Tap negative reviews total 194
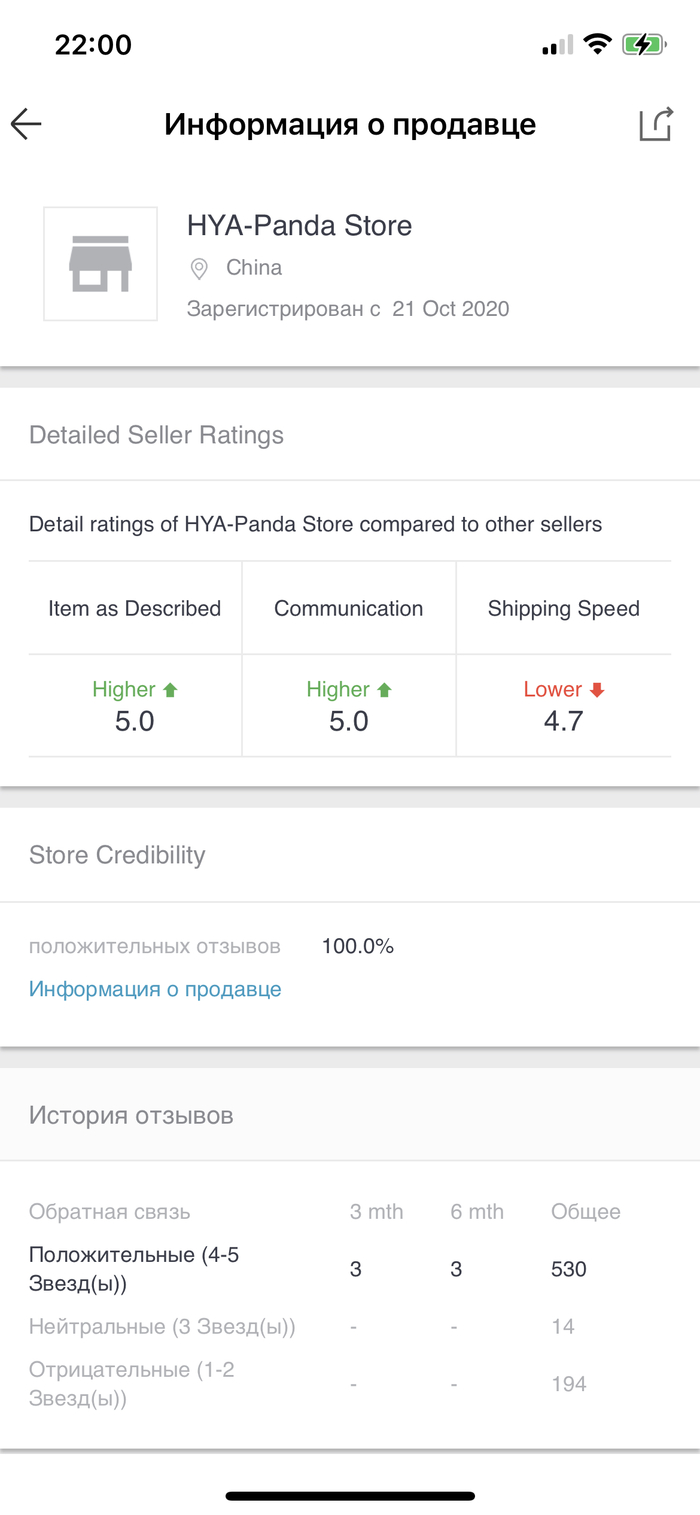The height and width of the screenshot is (1515, 700). coord(569,1385)
